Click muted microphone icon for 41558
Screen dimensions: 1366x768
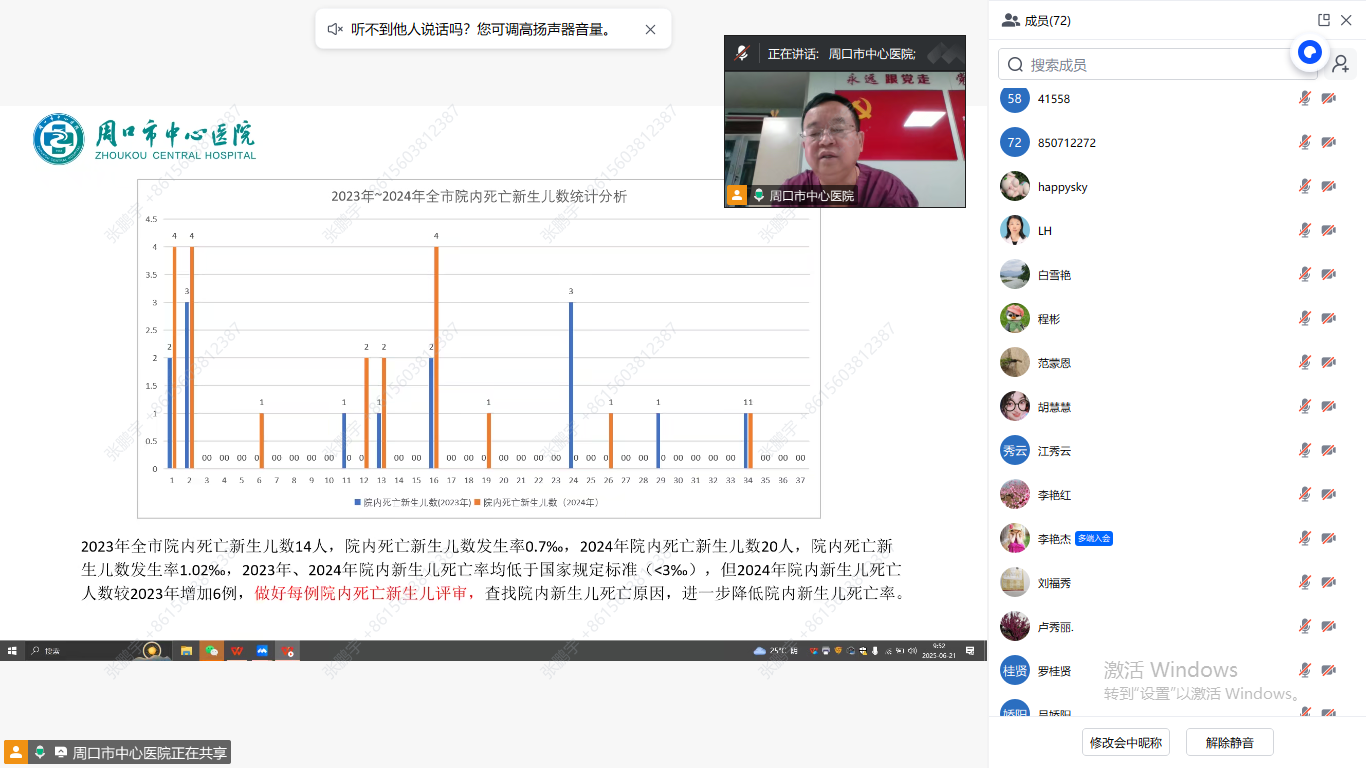click(1304, 98)
